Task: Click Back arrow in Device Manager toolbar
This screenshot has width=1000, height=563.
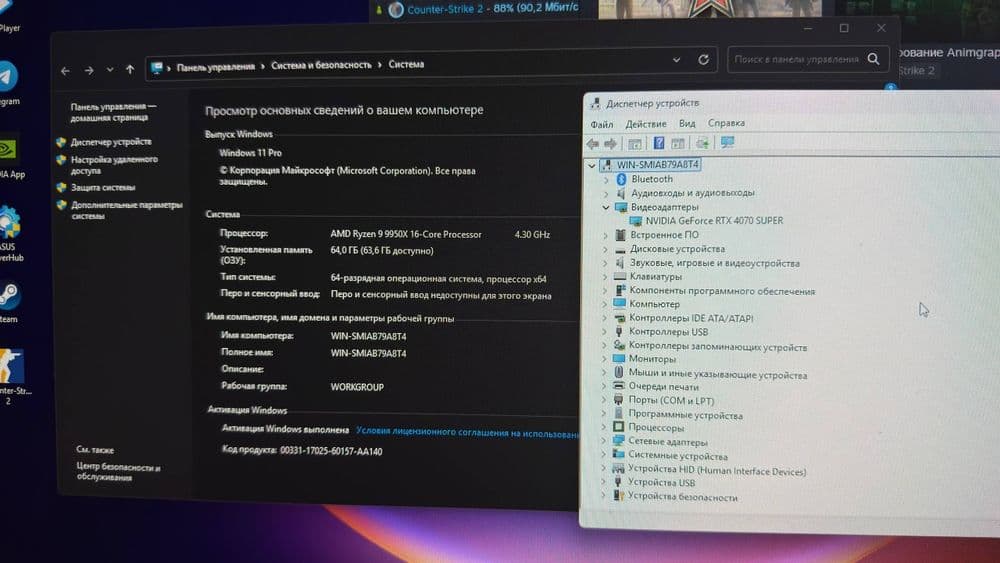Action: tap(592, 143)
